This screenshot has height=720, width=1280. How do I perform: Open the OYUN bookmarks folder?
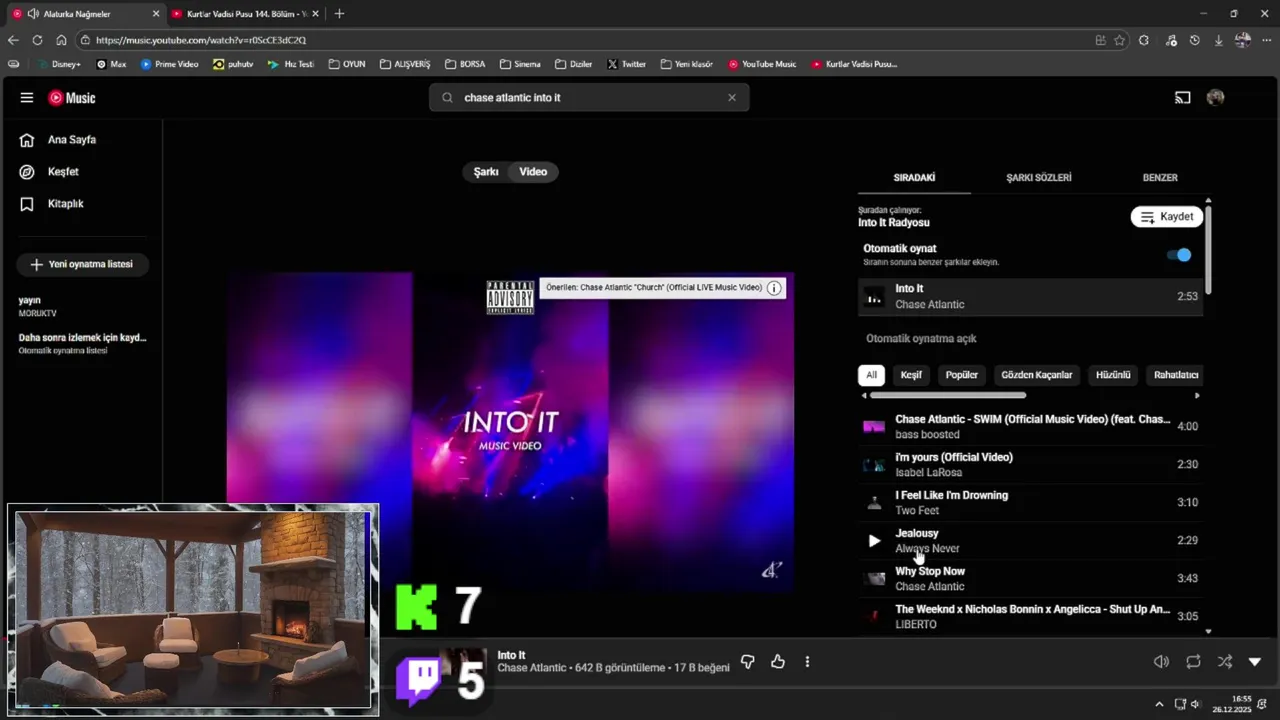coord(347,64)
